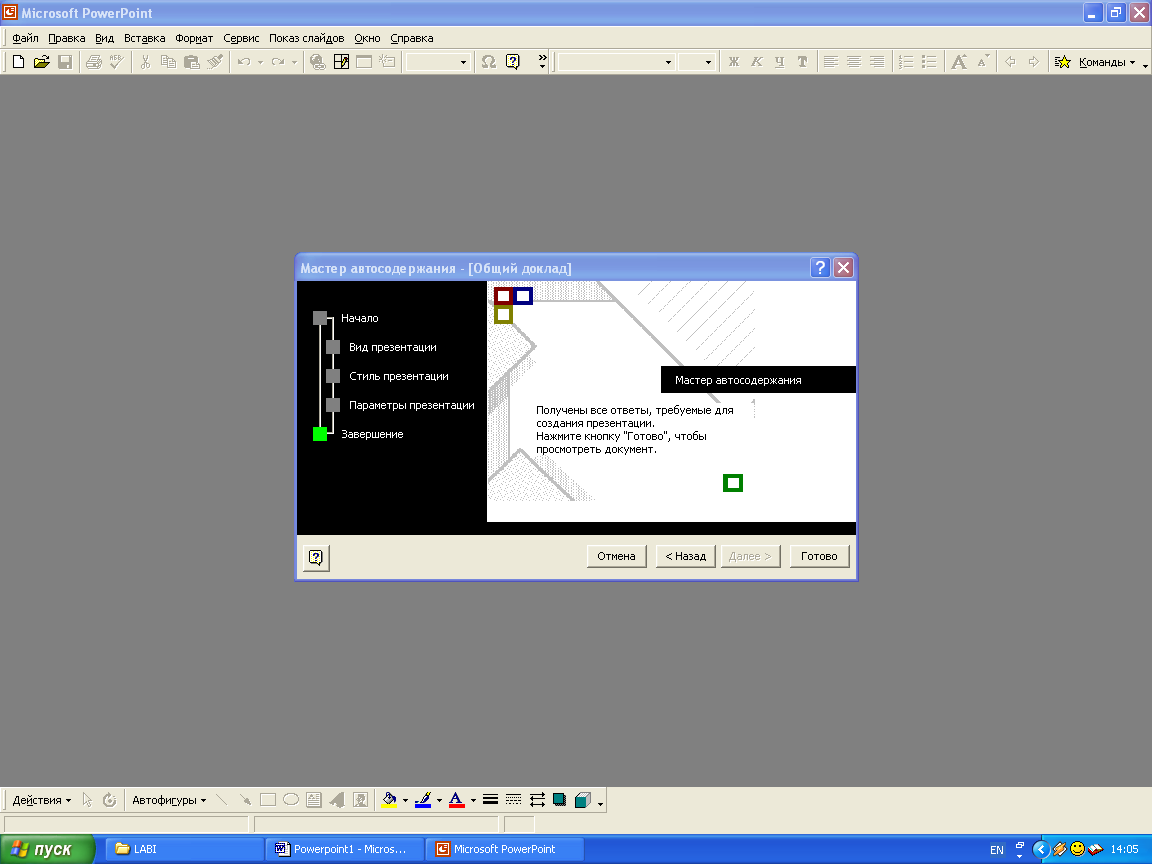This screenshot has width=1152, height=864.
Task: Select the Line drawing tool
Action: (222, 800)
